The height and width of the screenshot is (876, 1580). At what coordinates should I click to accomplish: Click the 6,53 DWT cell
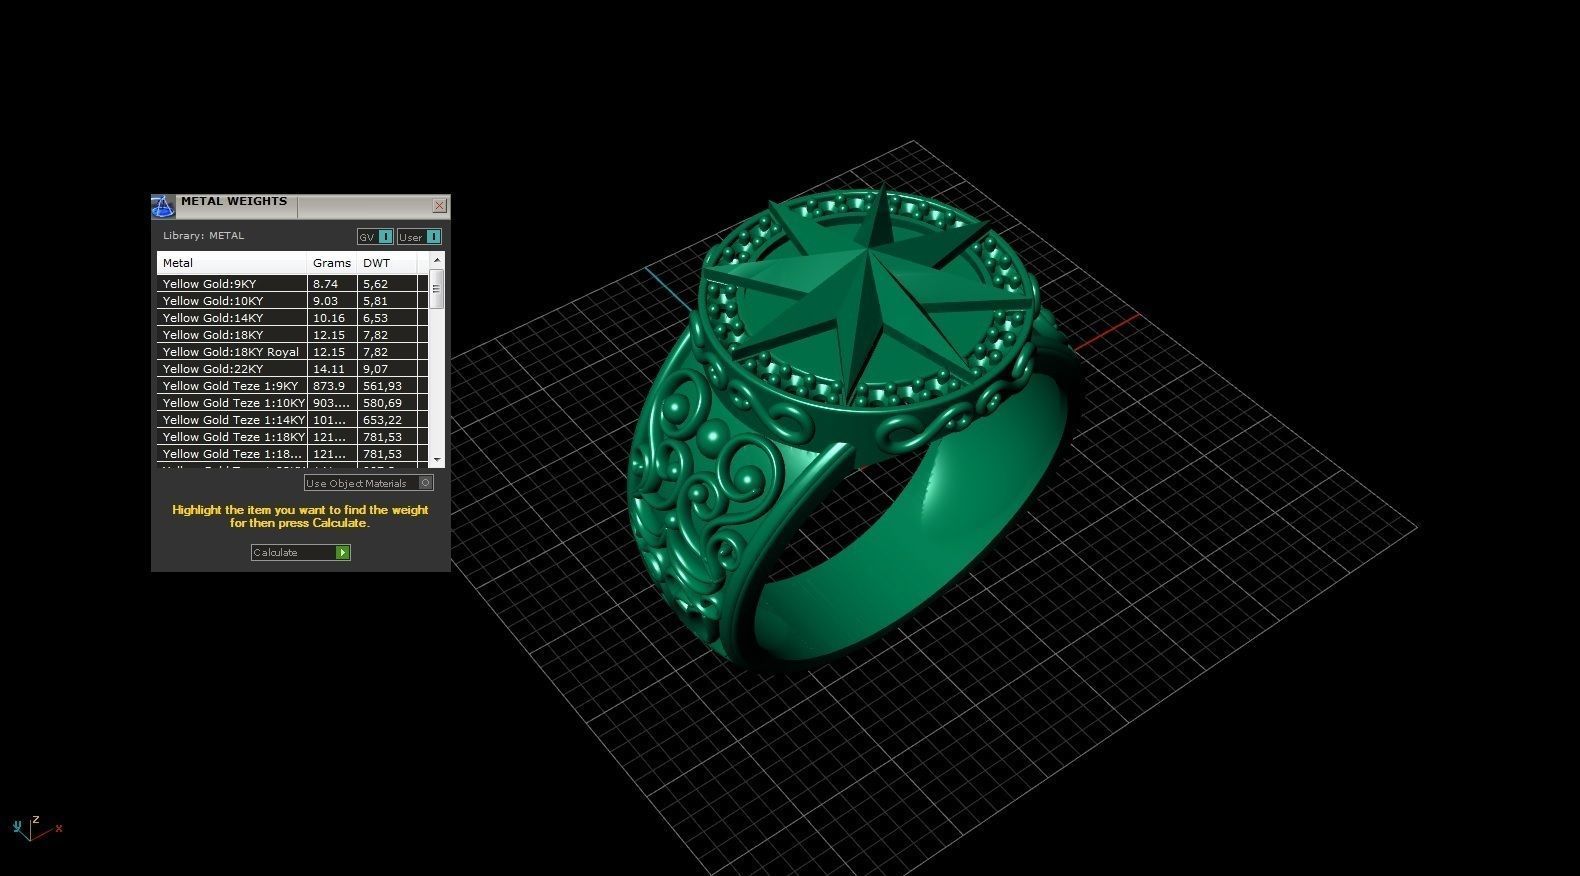[388, 318]
